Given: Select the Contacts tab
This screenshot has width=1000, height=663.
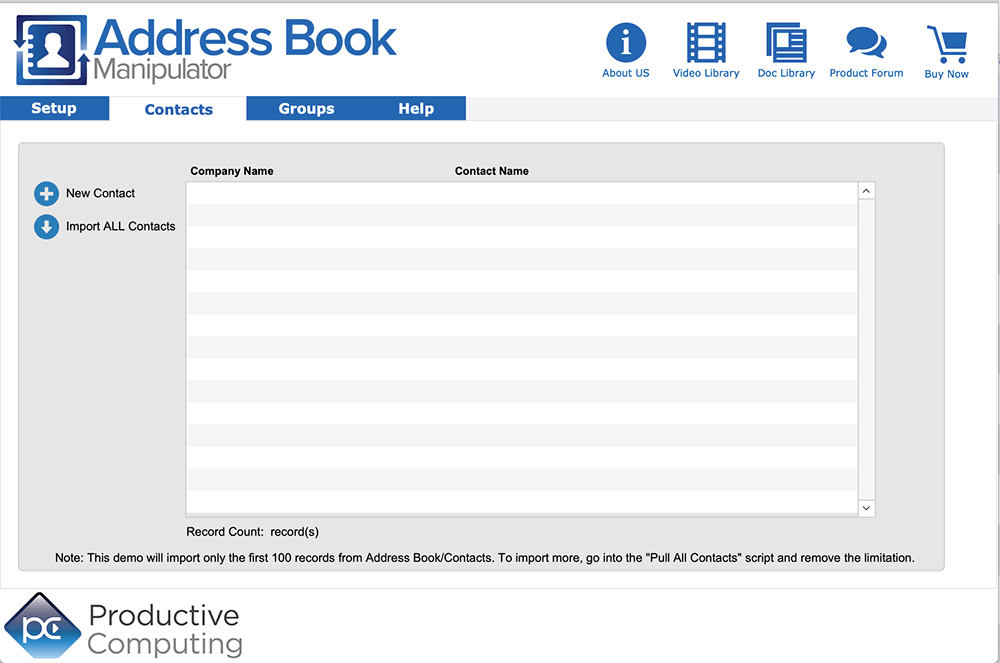Looking at the screenshot, I should pos(178,108).
